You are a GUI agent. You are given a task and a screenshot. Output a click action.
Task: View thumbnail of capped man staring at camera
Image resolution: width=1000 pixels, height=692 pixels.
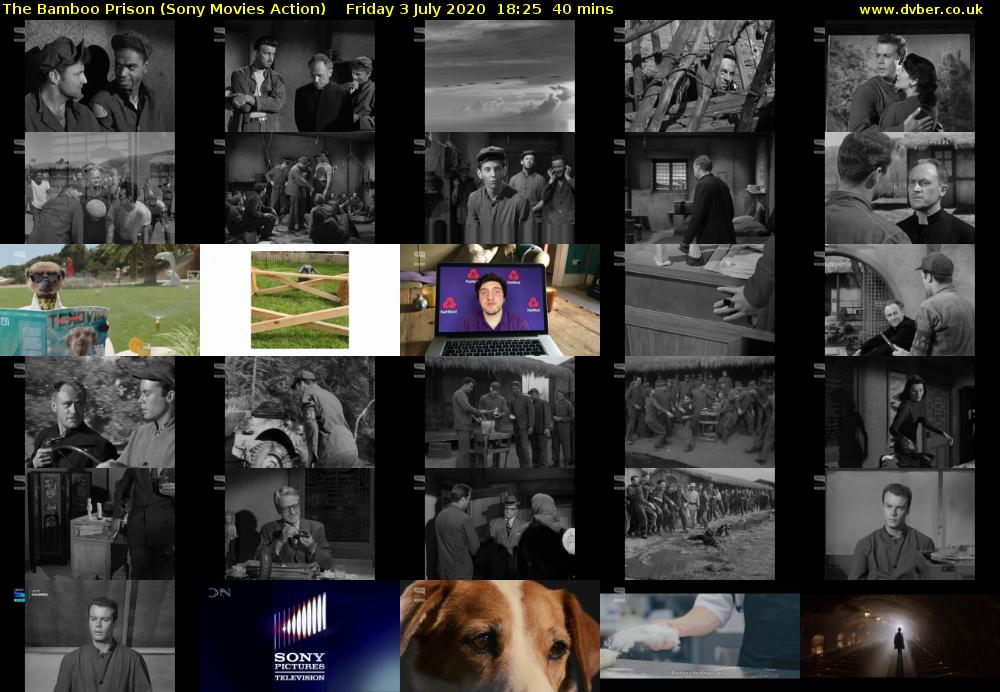[x=500, y=188]
